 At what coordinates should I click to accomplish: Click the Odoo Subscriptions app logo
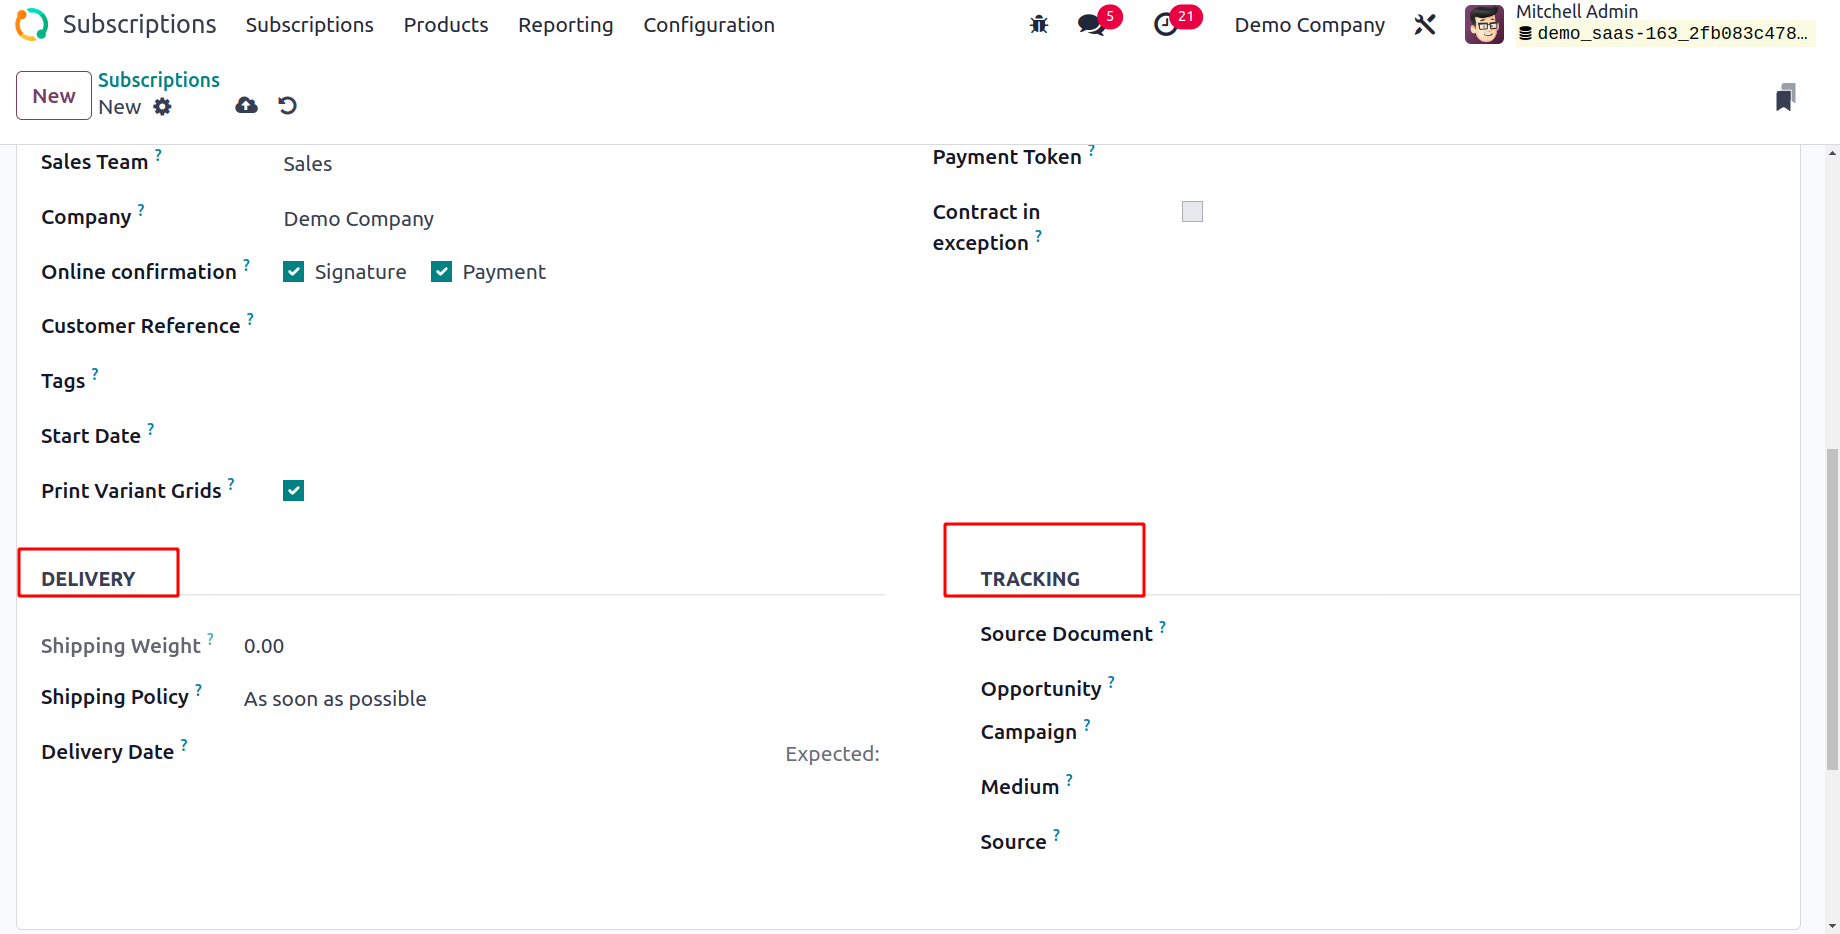pos(32,25)
